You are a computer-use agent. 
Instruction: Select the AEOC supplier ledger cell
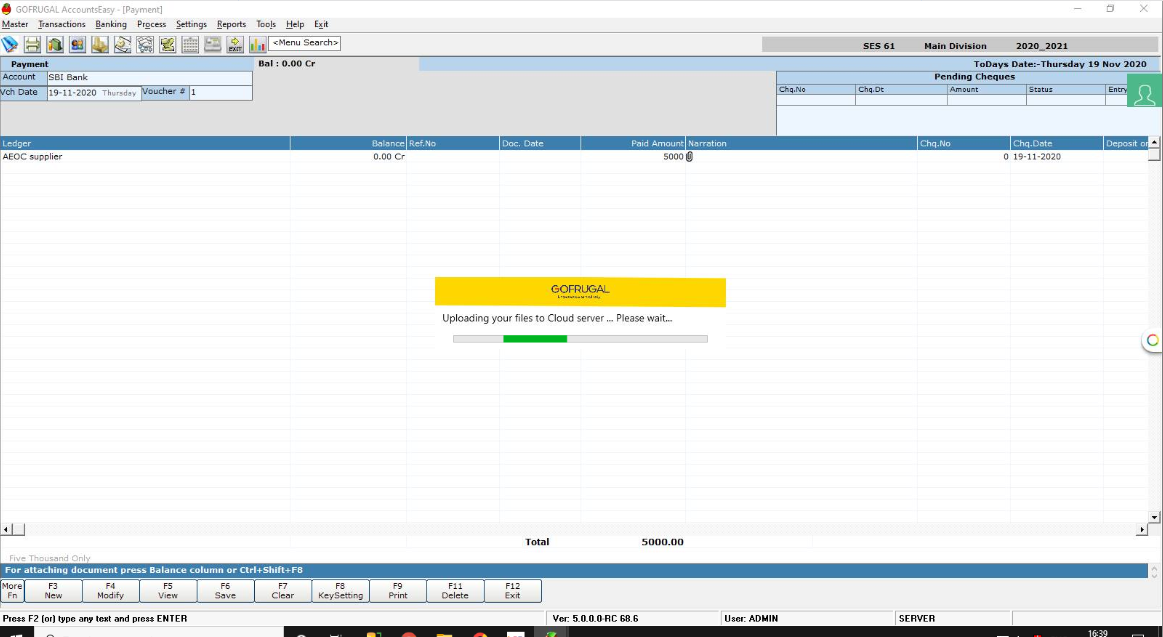click(x=145, y=156)
